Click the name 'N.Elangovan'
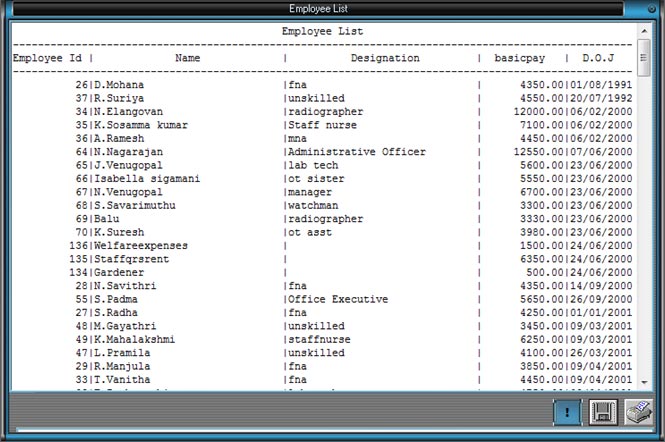 click(128, 112)
